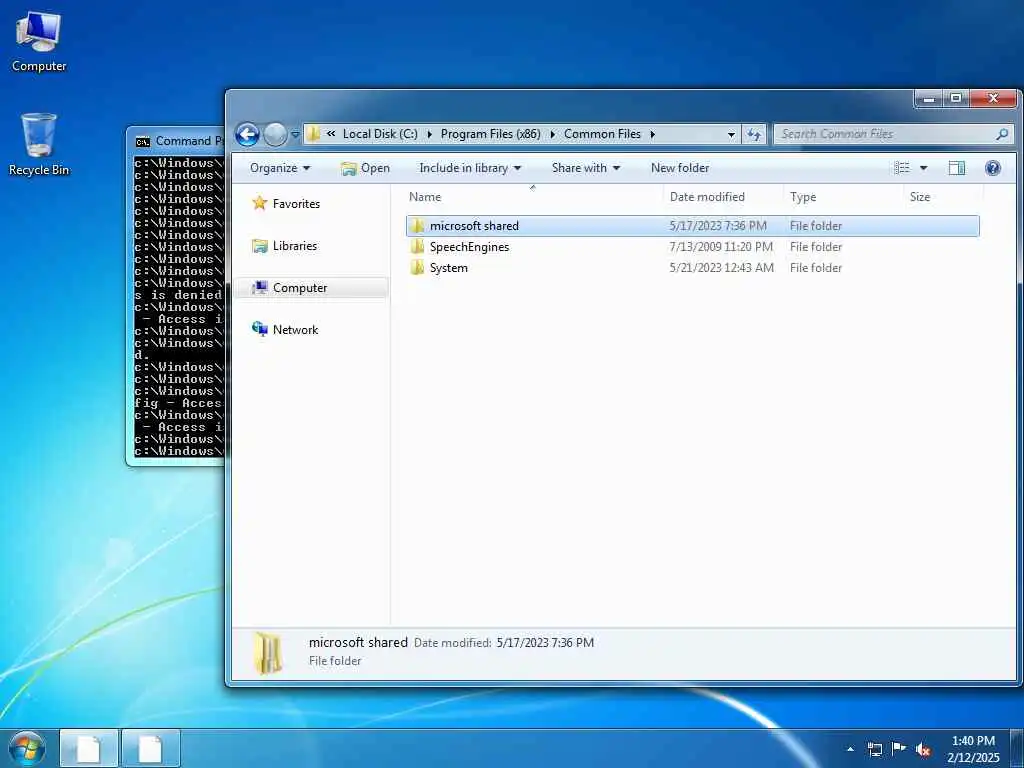1024x768 pixels.
Task: Click the second taskbar document button
Action: tap(150, 748)
